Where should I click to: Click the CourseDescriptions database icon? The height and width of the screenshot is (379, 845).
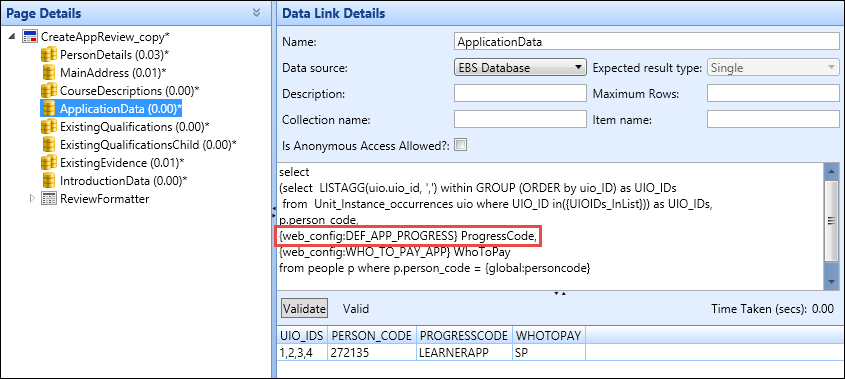pyautogui.click(x=49, y=90)
